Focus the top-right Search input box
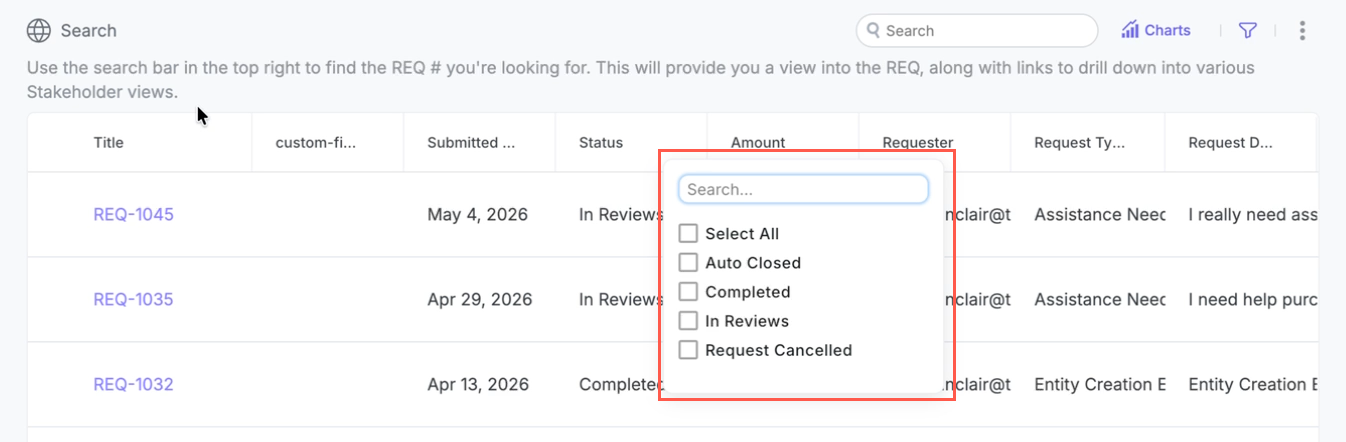The width and height of the screenshot is (1346, 442). (977, 31)
